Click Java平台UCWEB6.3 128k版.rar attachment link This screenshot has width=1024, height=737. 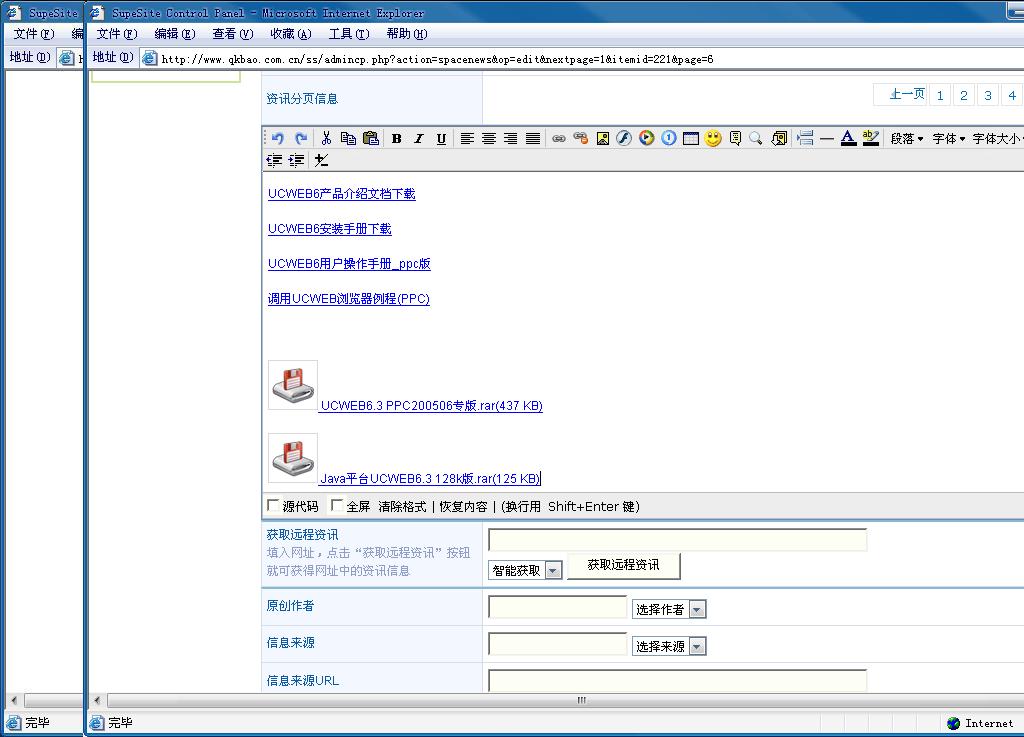pyautogui.click(x=430, y=478)
